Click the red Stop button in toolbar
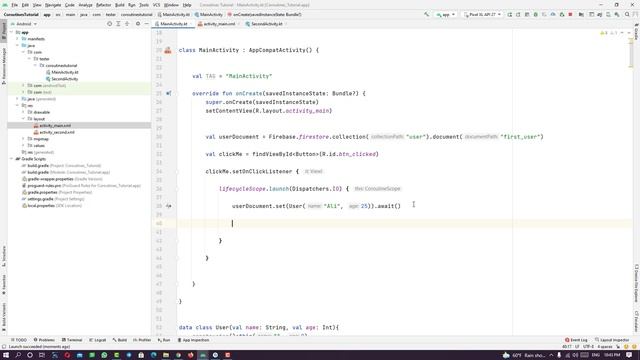The width and height of the screenshot is (640, 360). pyautogui.click(x=570, y=14)
